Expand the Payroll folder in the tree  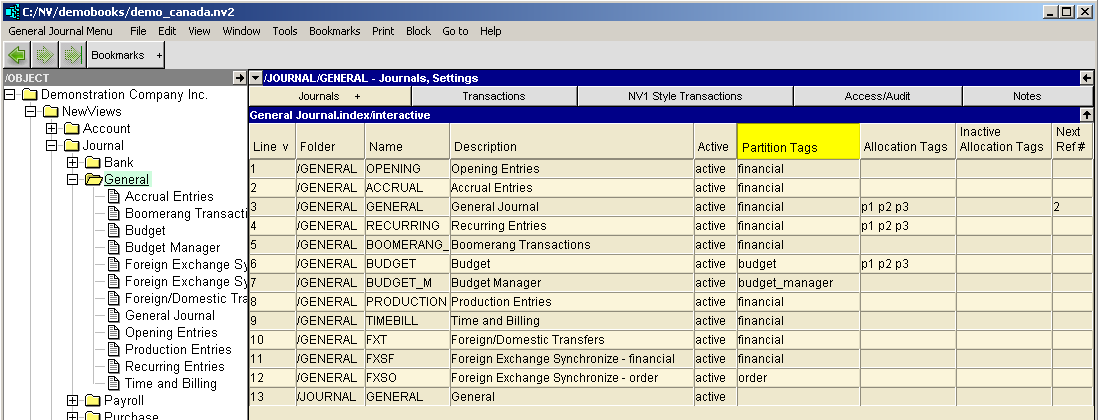[73, 400]
